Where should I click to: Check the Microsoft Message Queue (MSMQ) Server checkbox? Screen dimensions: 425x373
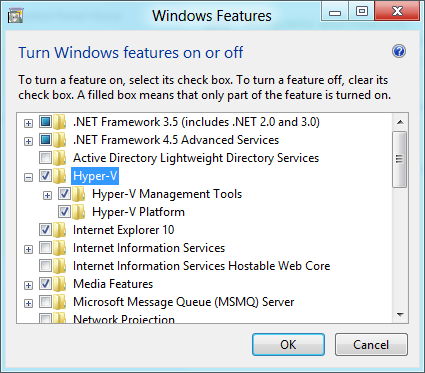click(x=45, y=302)
